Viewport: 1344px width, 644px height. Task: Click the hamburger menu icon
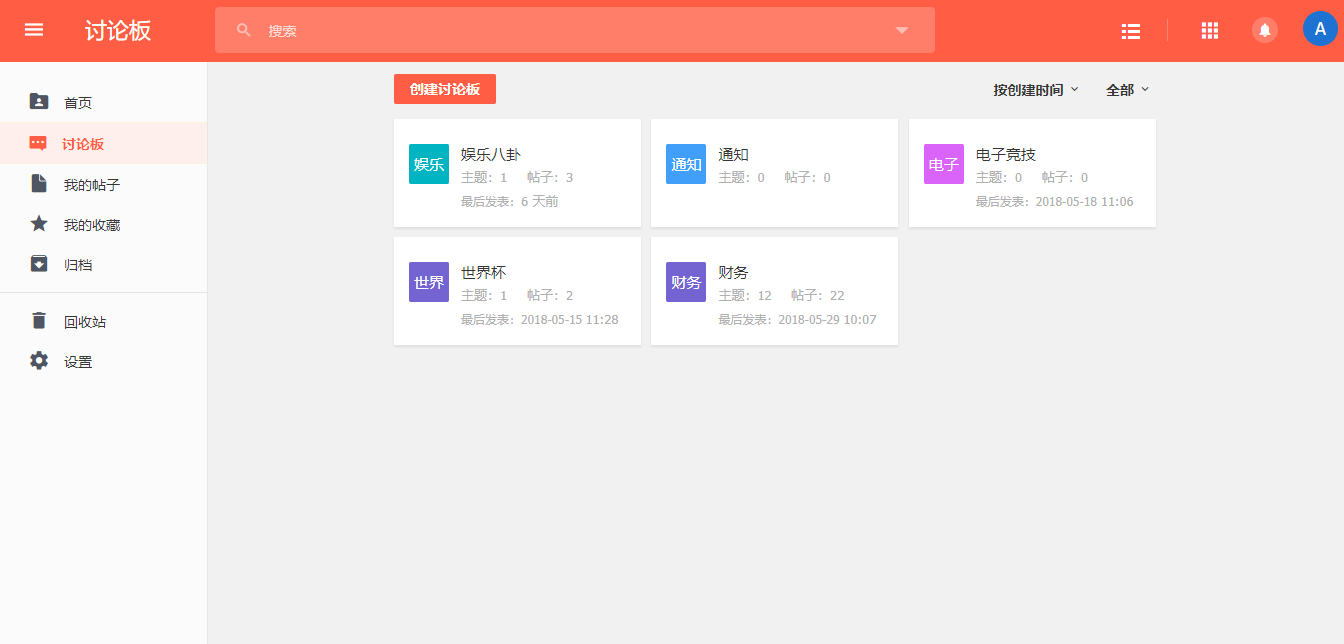coord(34,30)
